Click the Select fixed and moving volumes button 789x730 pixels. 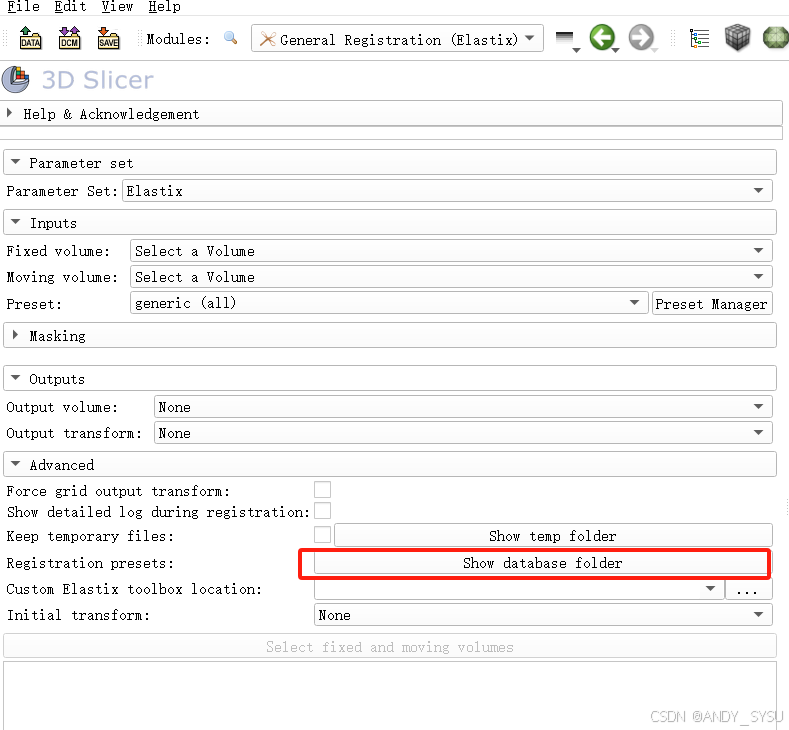(x=390, y=646)
